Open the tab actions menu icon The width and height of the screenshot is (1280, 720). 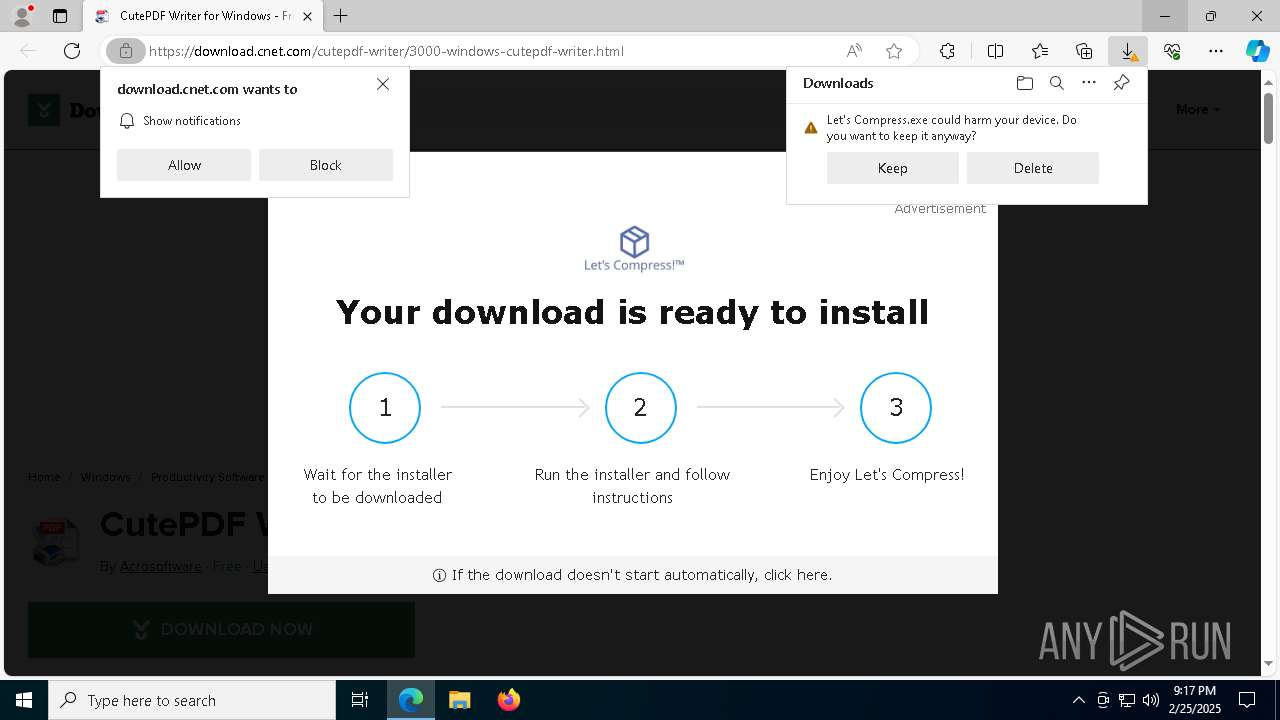point(60,16)
